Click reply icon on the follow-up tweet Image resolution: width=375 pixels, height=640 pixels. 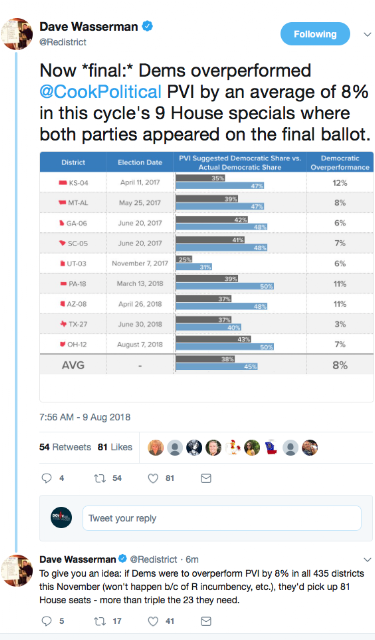tap(47, 621)
